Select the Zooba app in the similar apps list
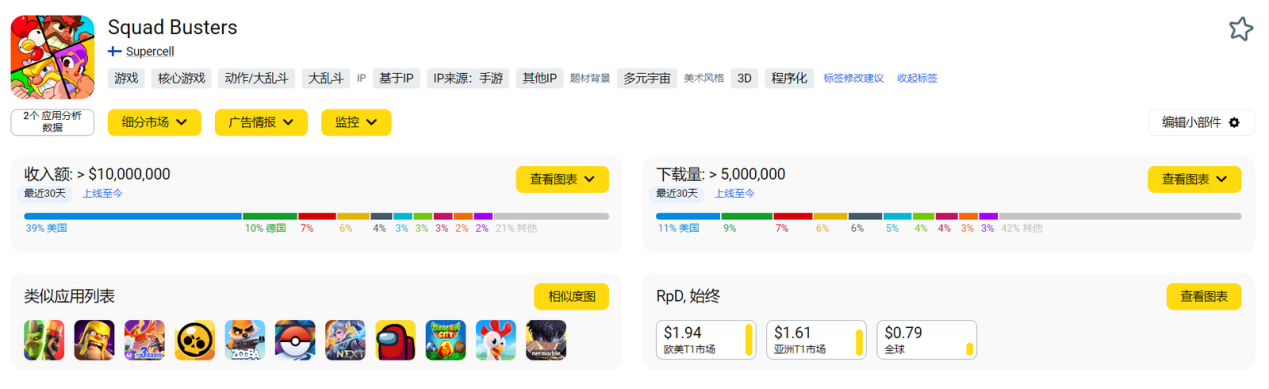The image size is (1269, 389). pyautogui.click(x=244, y=340)
